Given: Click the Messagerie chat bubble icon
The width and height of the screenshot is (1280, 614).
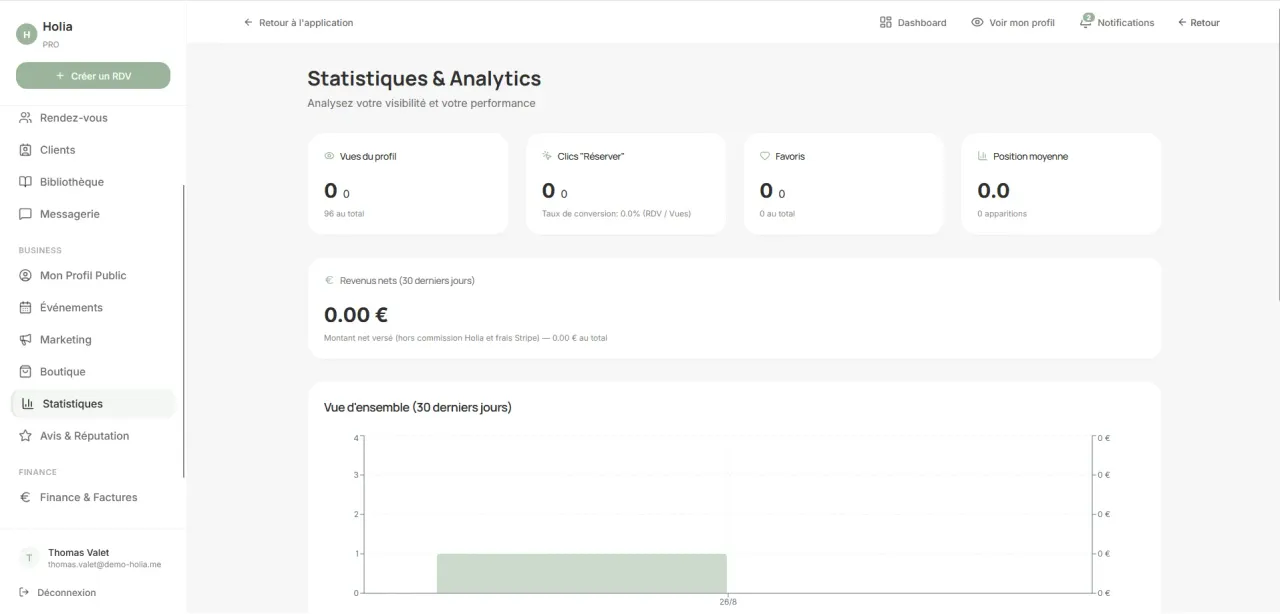Looking at the screenshot, I should tap(26, 214).
